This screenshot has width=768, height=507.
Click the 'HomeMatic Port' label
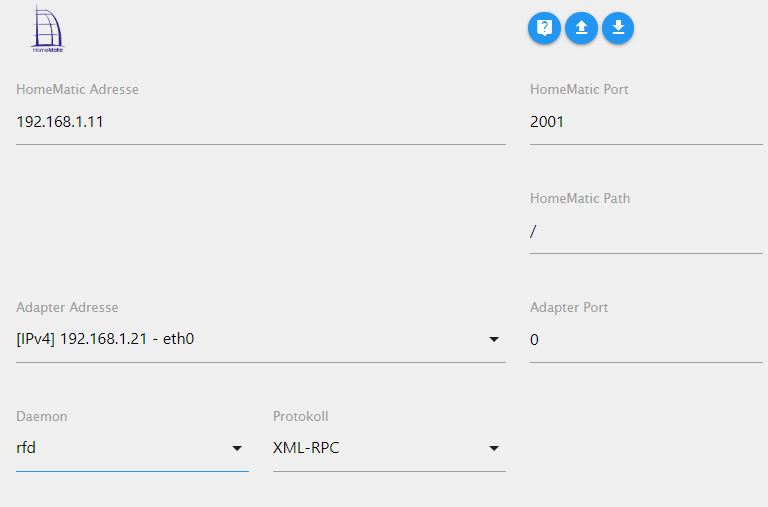point(579,89)
